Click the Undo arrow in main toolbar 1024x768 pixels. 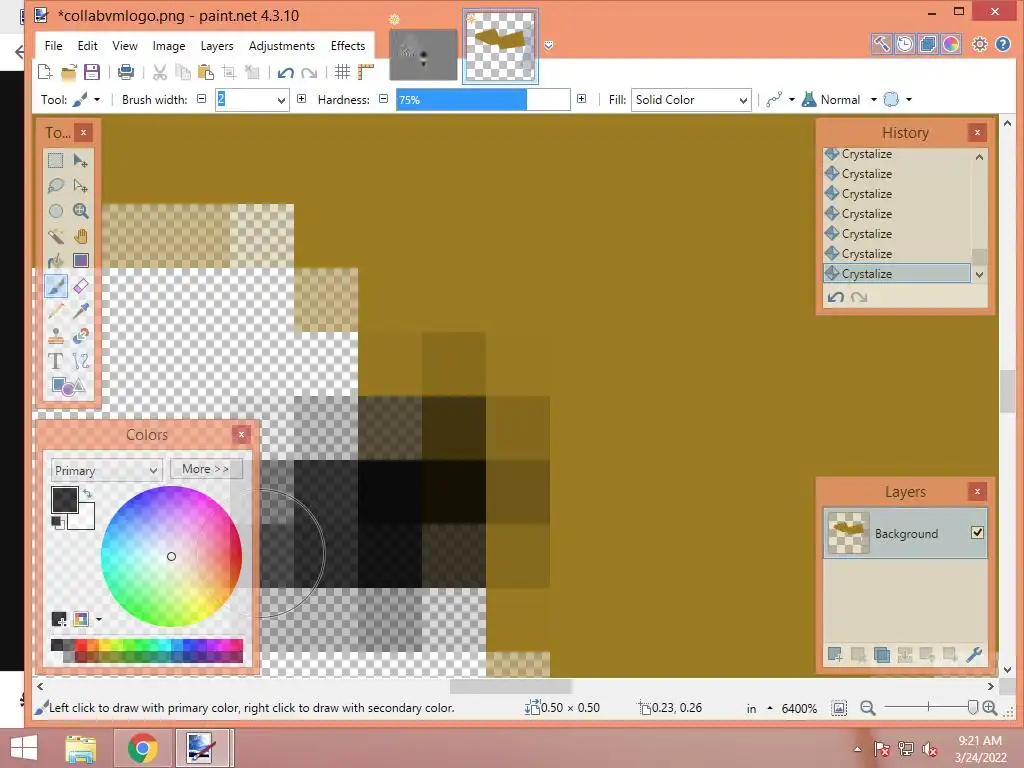(x=285, y=72)
